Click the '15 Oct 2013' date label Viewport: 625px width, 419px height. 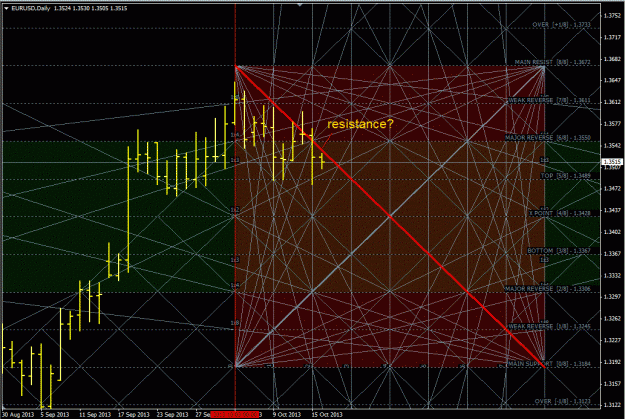coord(327,415)
